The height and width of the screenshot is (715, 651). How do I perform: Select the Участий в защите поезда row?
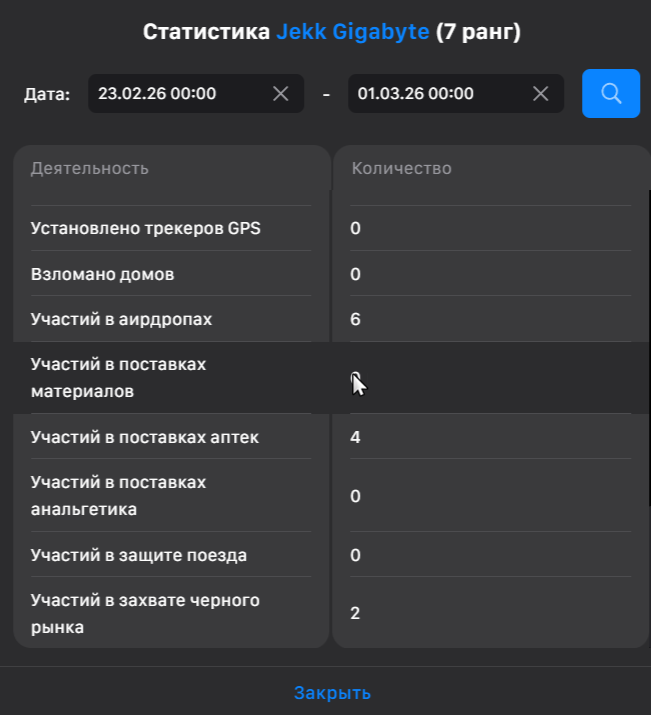(139, 554)
